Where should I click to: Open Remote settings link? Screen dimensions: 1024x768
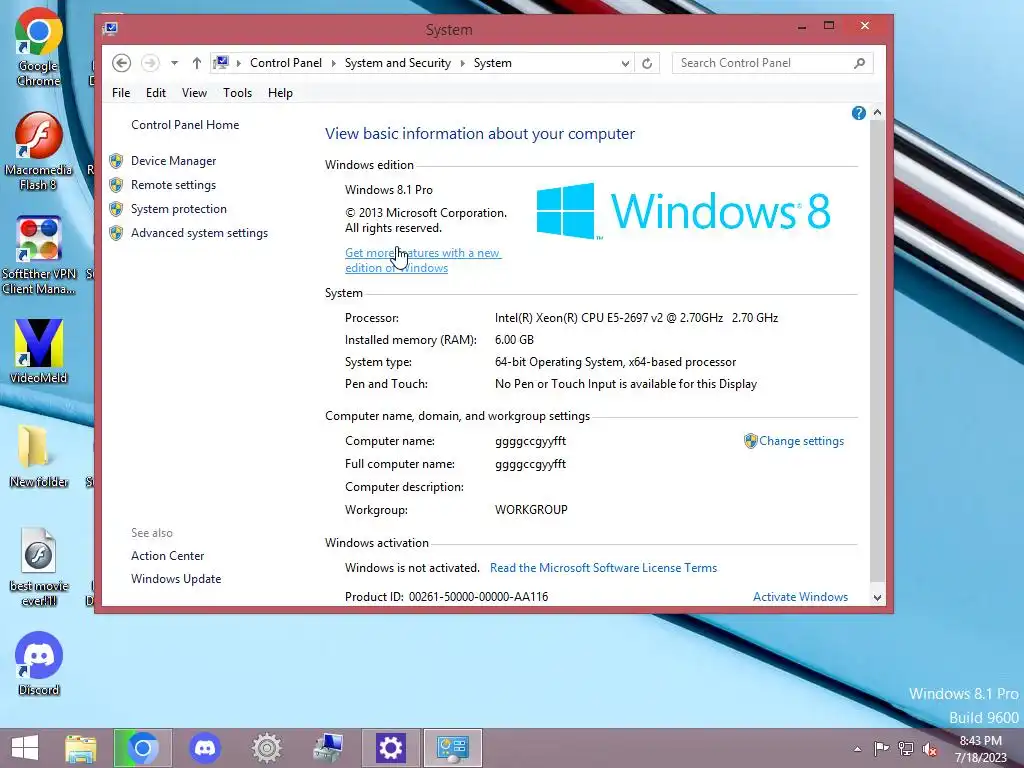pos(173,185)
